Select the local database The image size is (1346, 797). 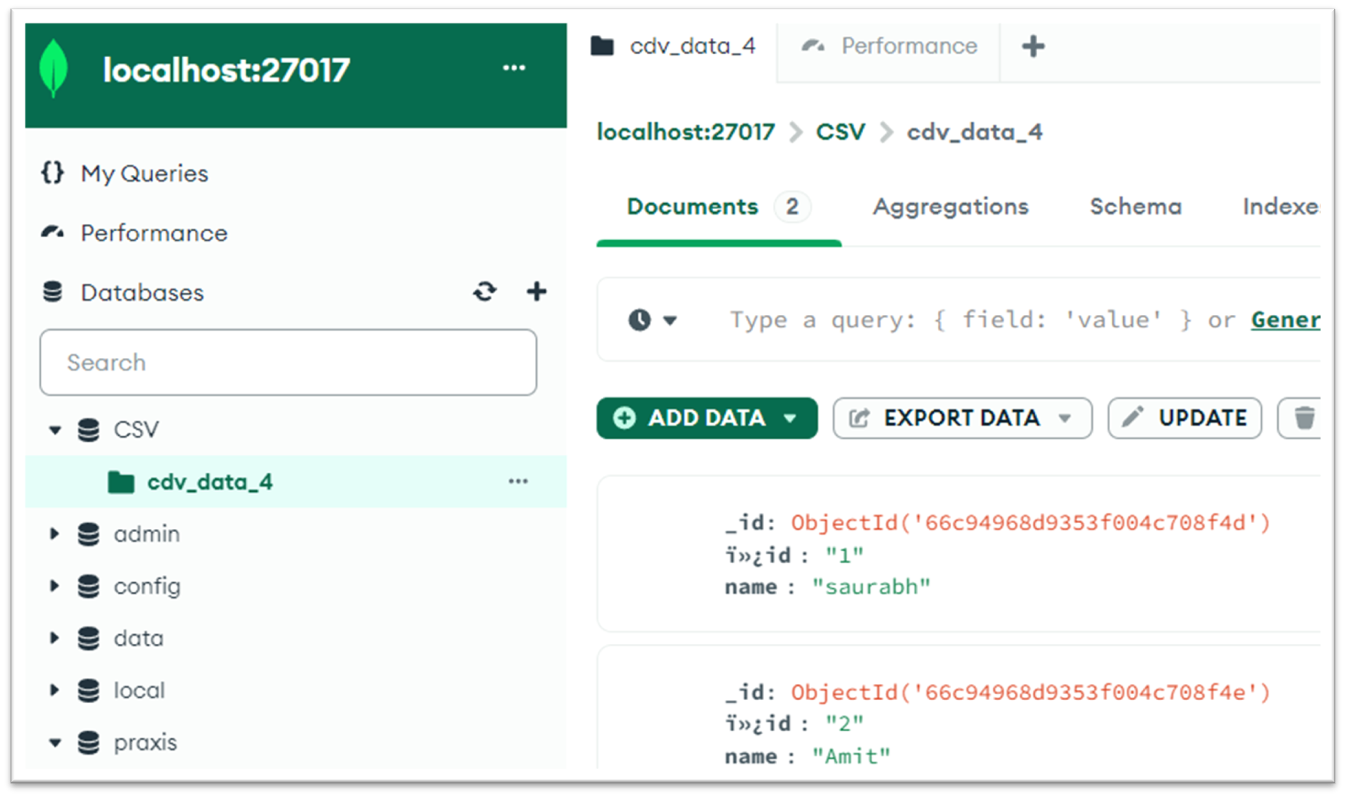click(x=139, y=690)
